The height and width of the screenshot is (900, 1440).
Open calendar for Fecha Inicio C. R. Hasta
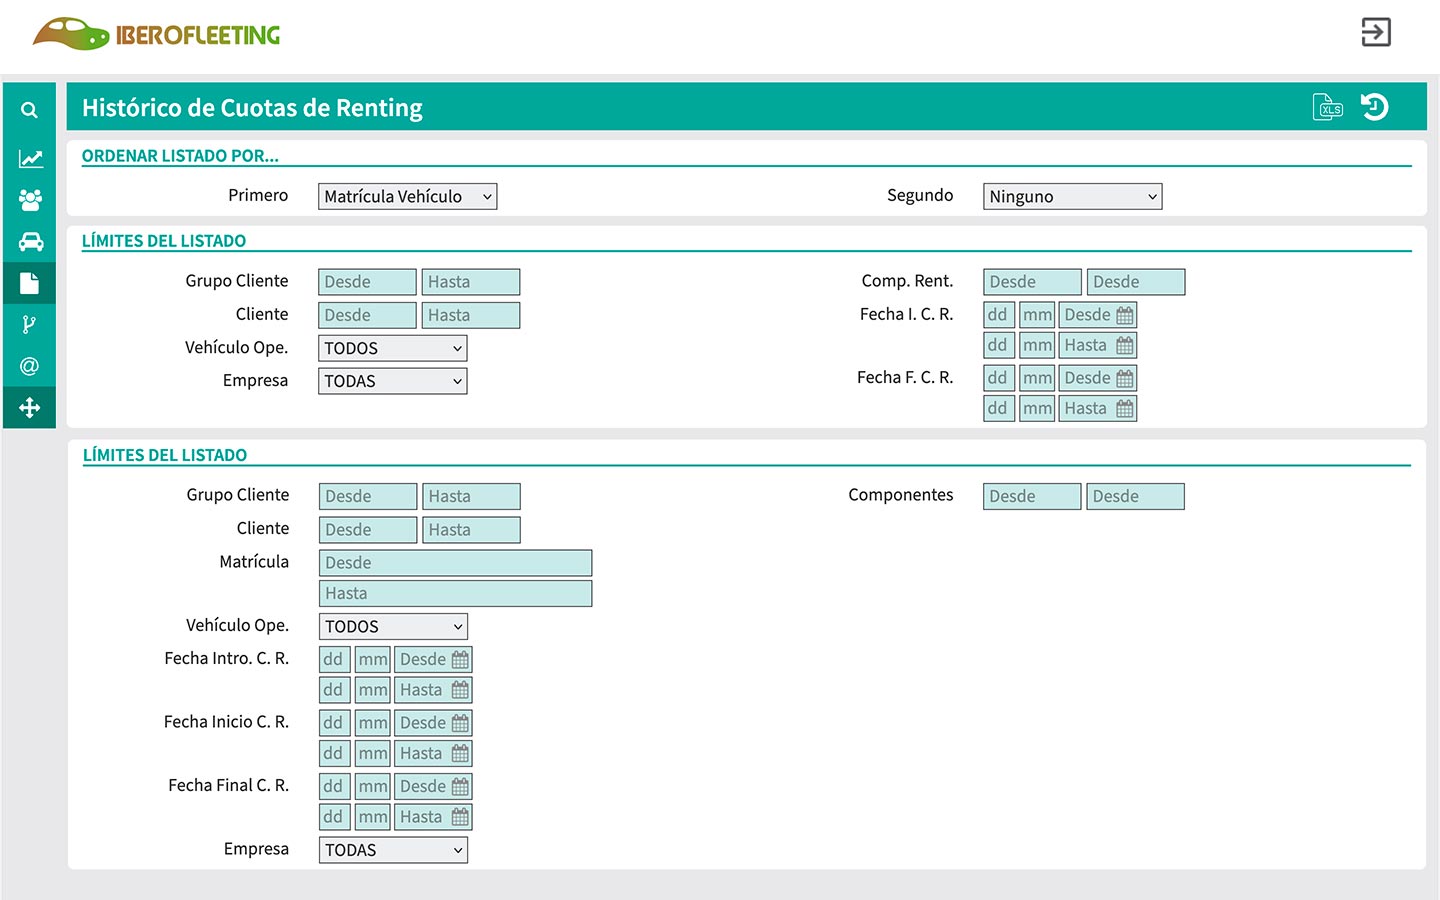point(460,754)
